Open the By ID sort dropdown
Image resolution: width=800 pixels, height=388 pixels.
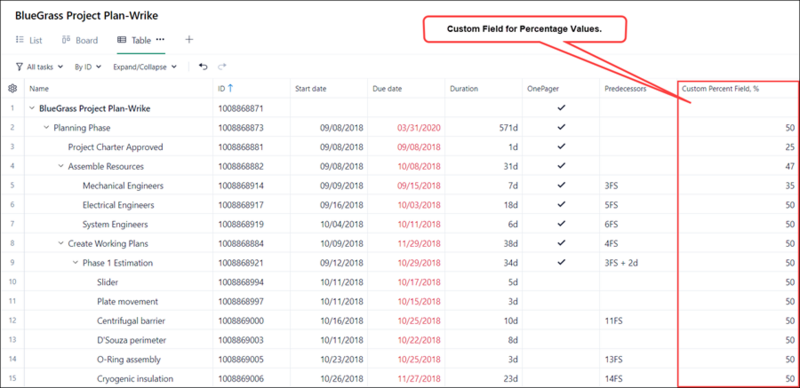point(88,67)
